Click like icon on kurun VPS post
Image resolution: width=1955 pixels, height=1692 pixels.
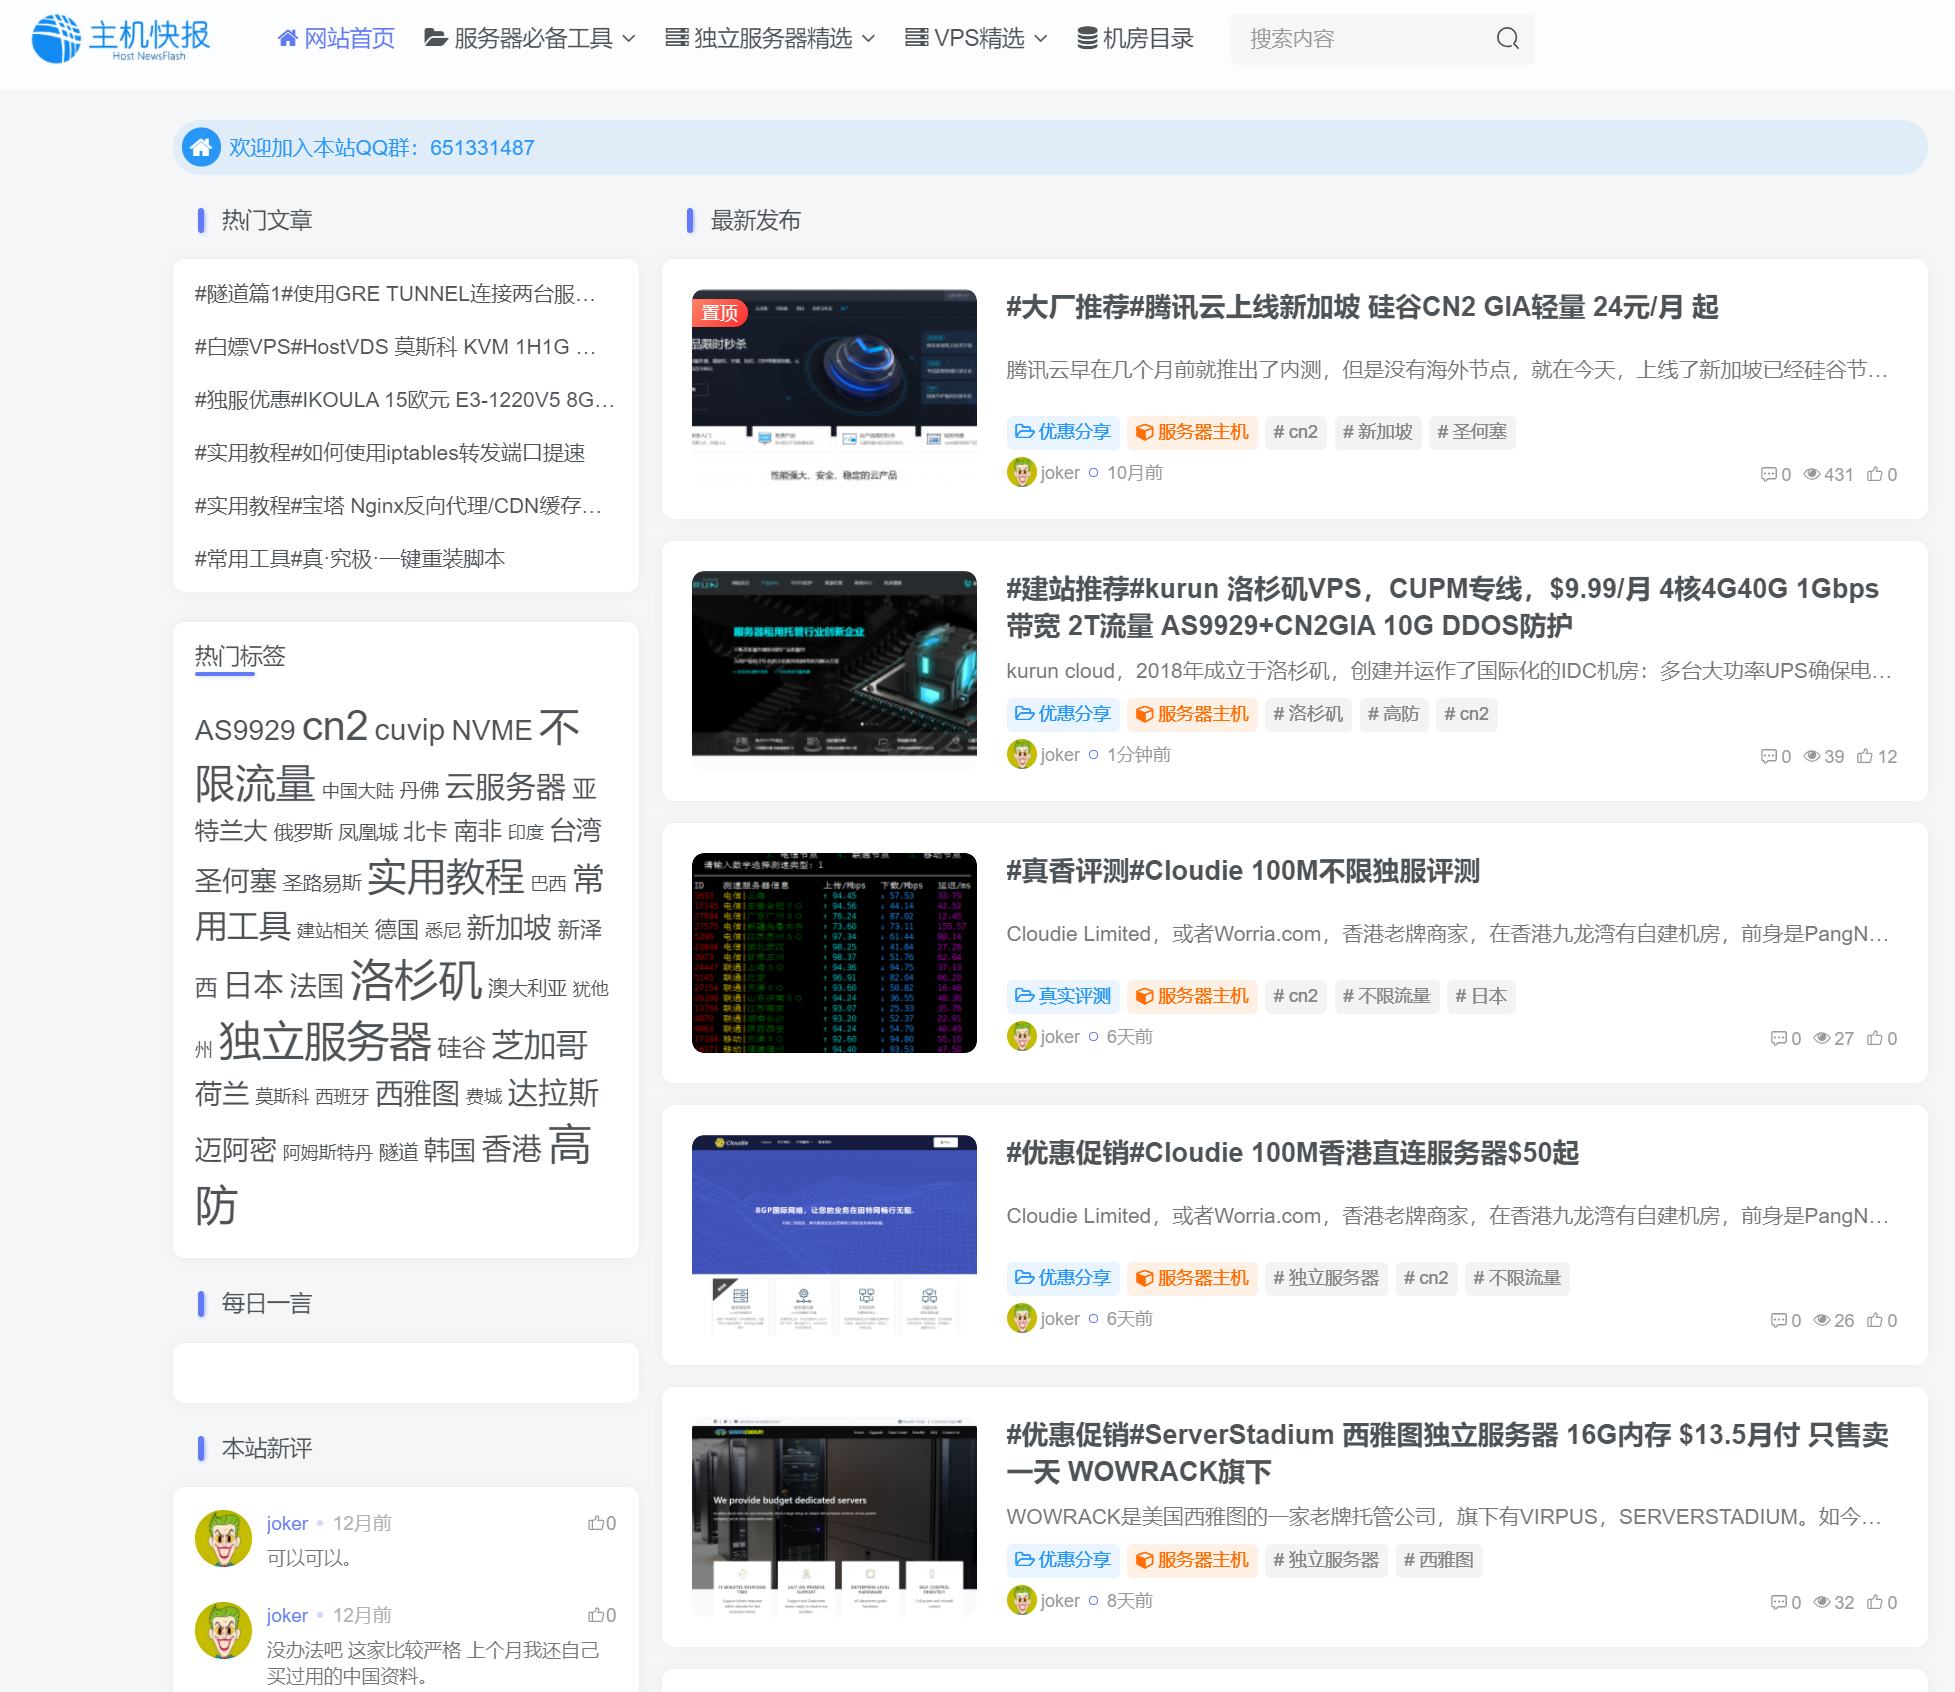tap(1865, 757)
